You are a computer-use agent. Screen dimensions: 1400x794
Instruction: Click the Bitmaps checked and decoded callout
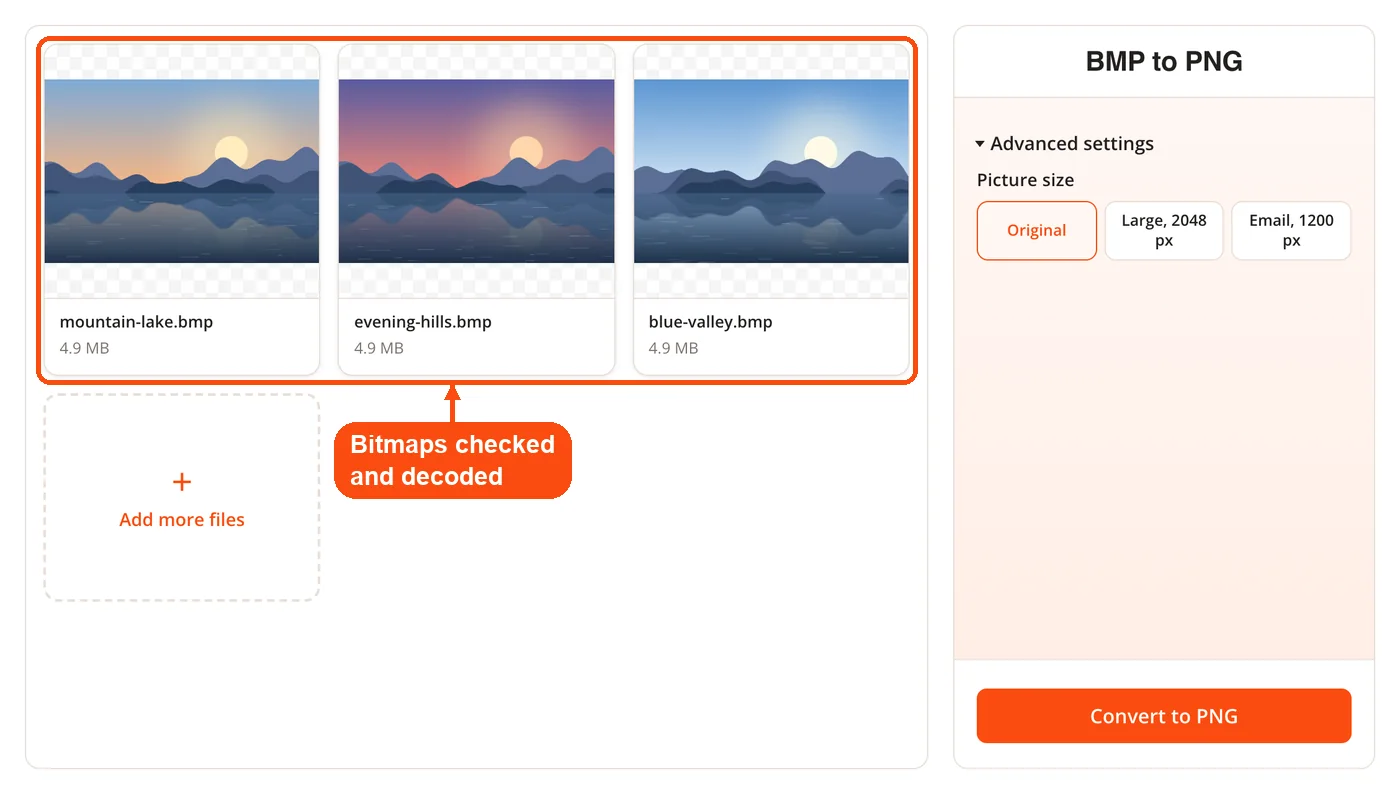(x=452, y=460)
